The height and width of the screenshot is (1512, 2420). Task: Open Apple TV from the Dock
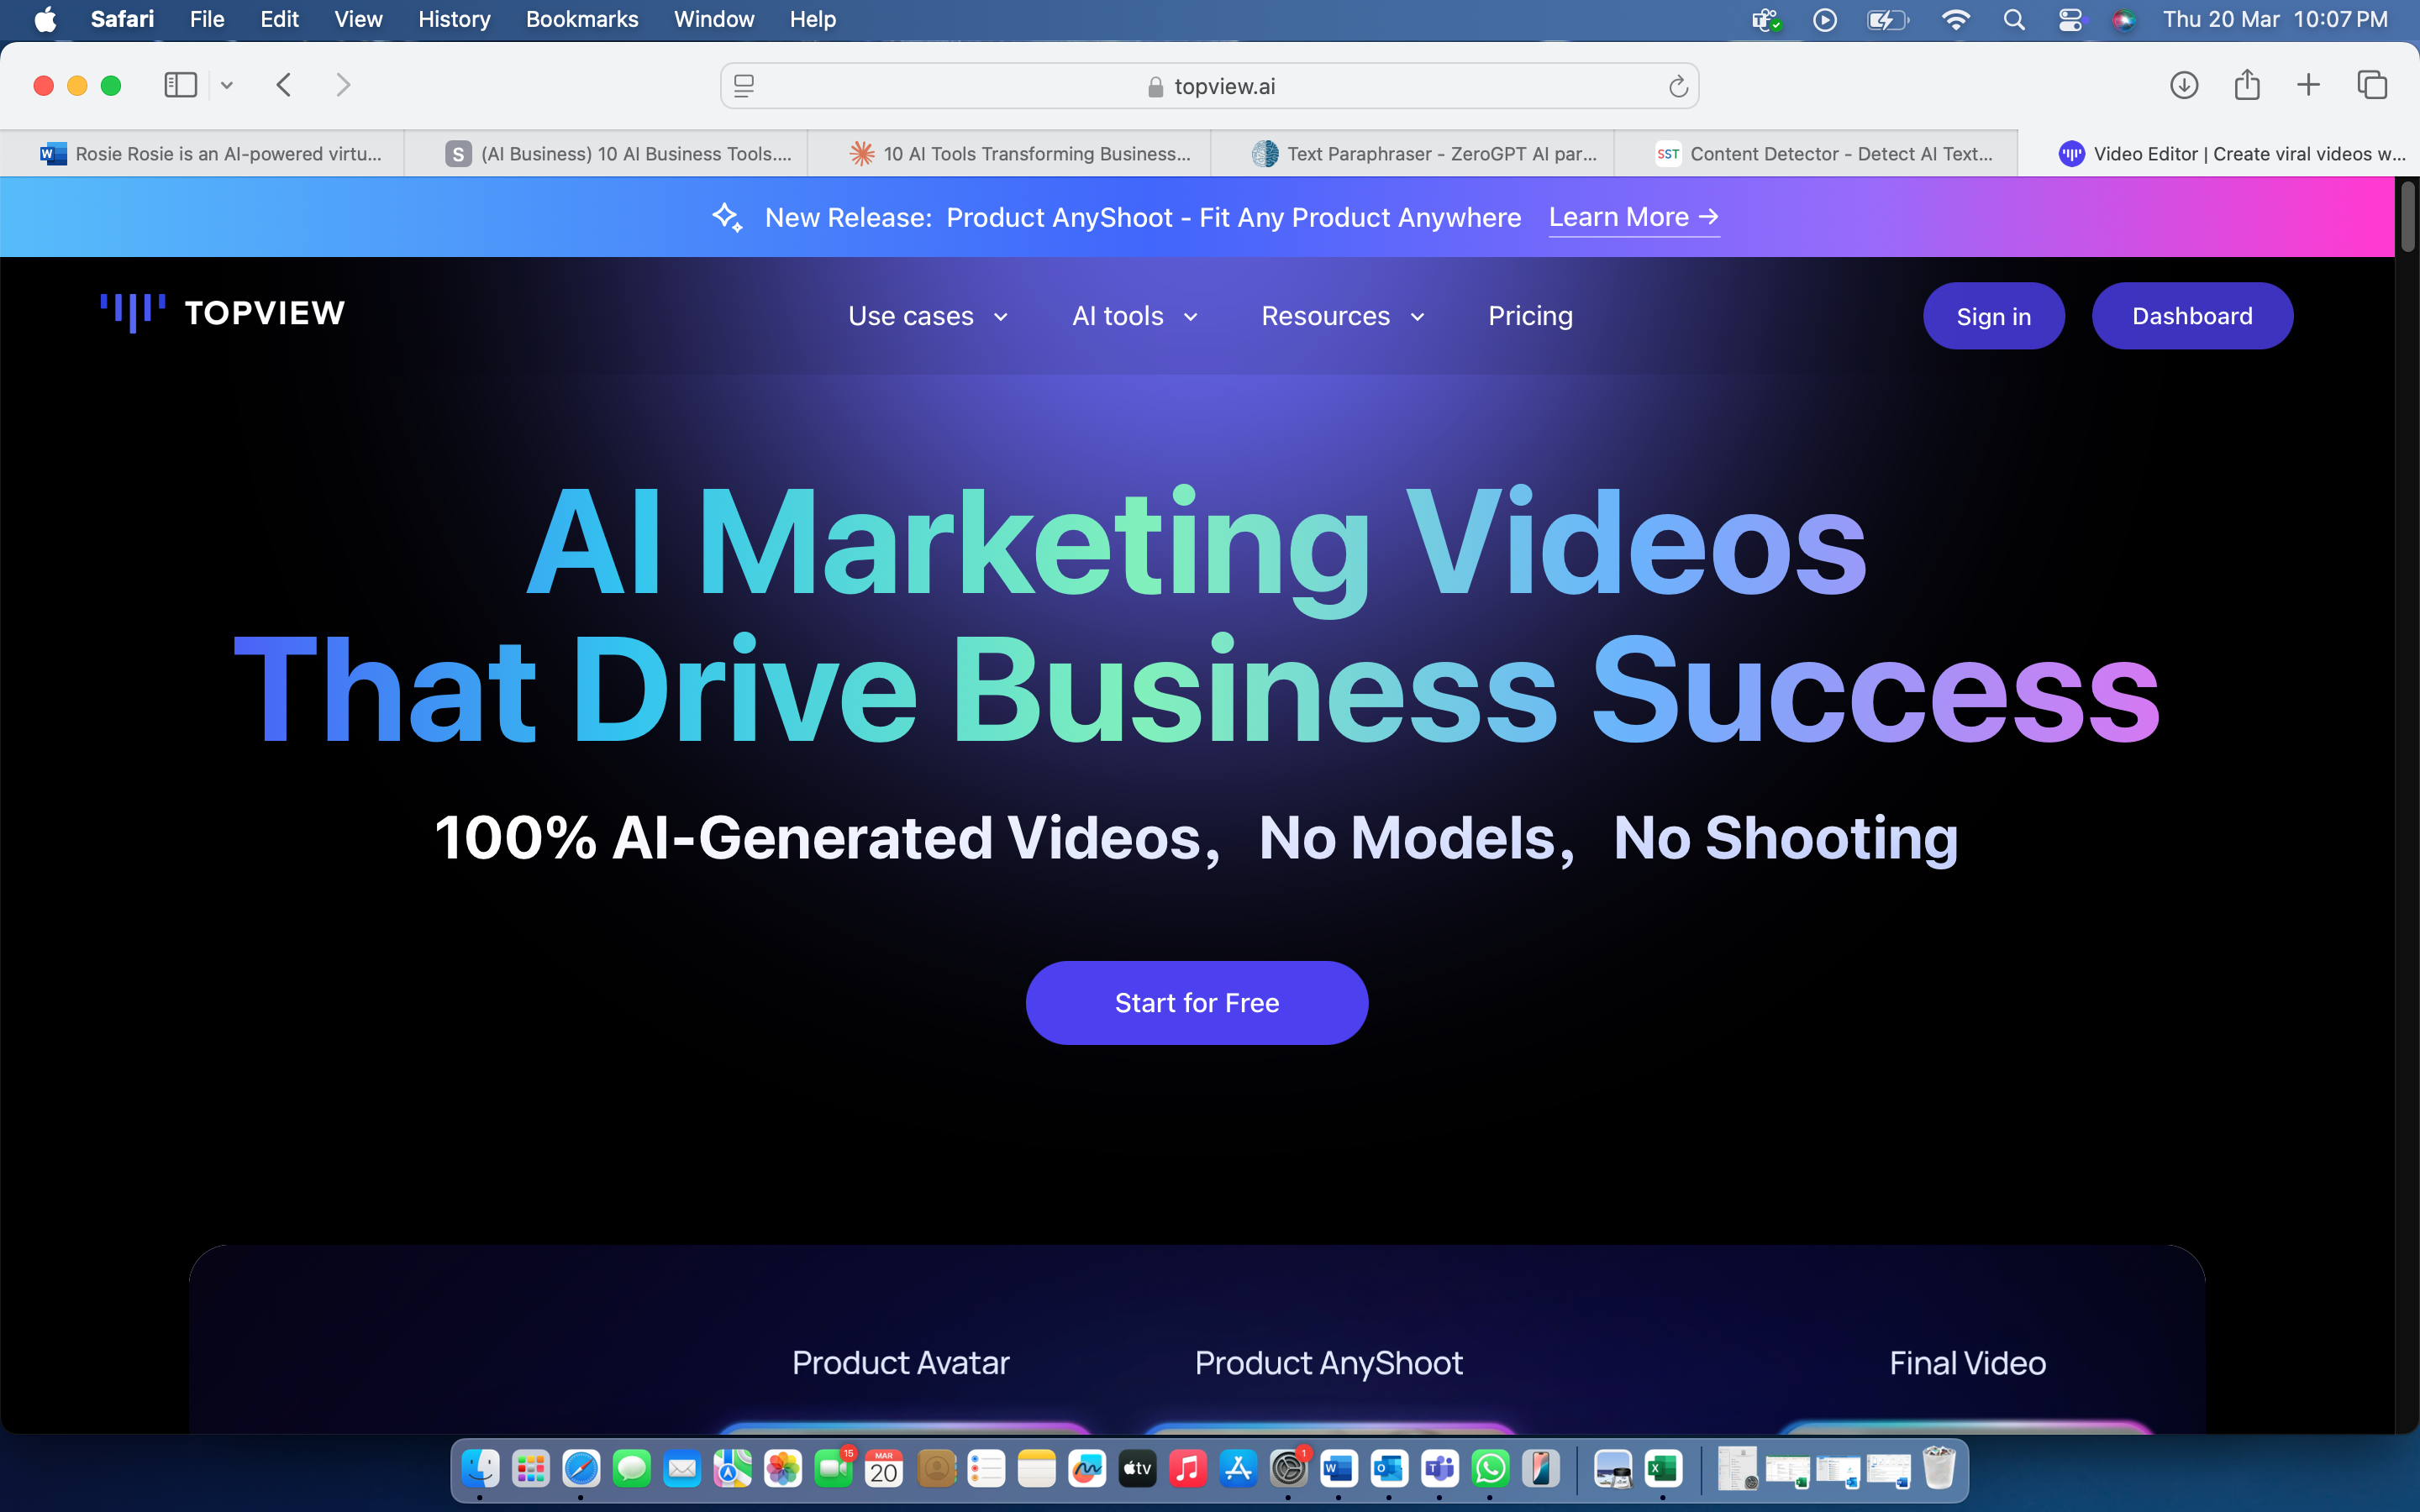tap(1137, 1468)
